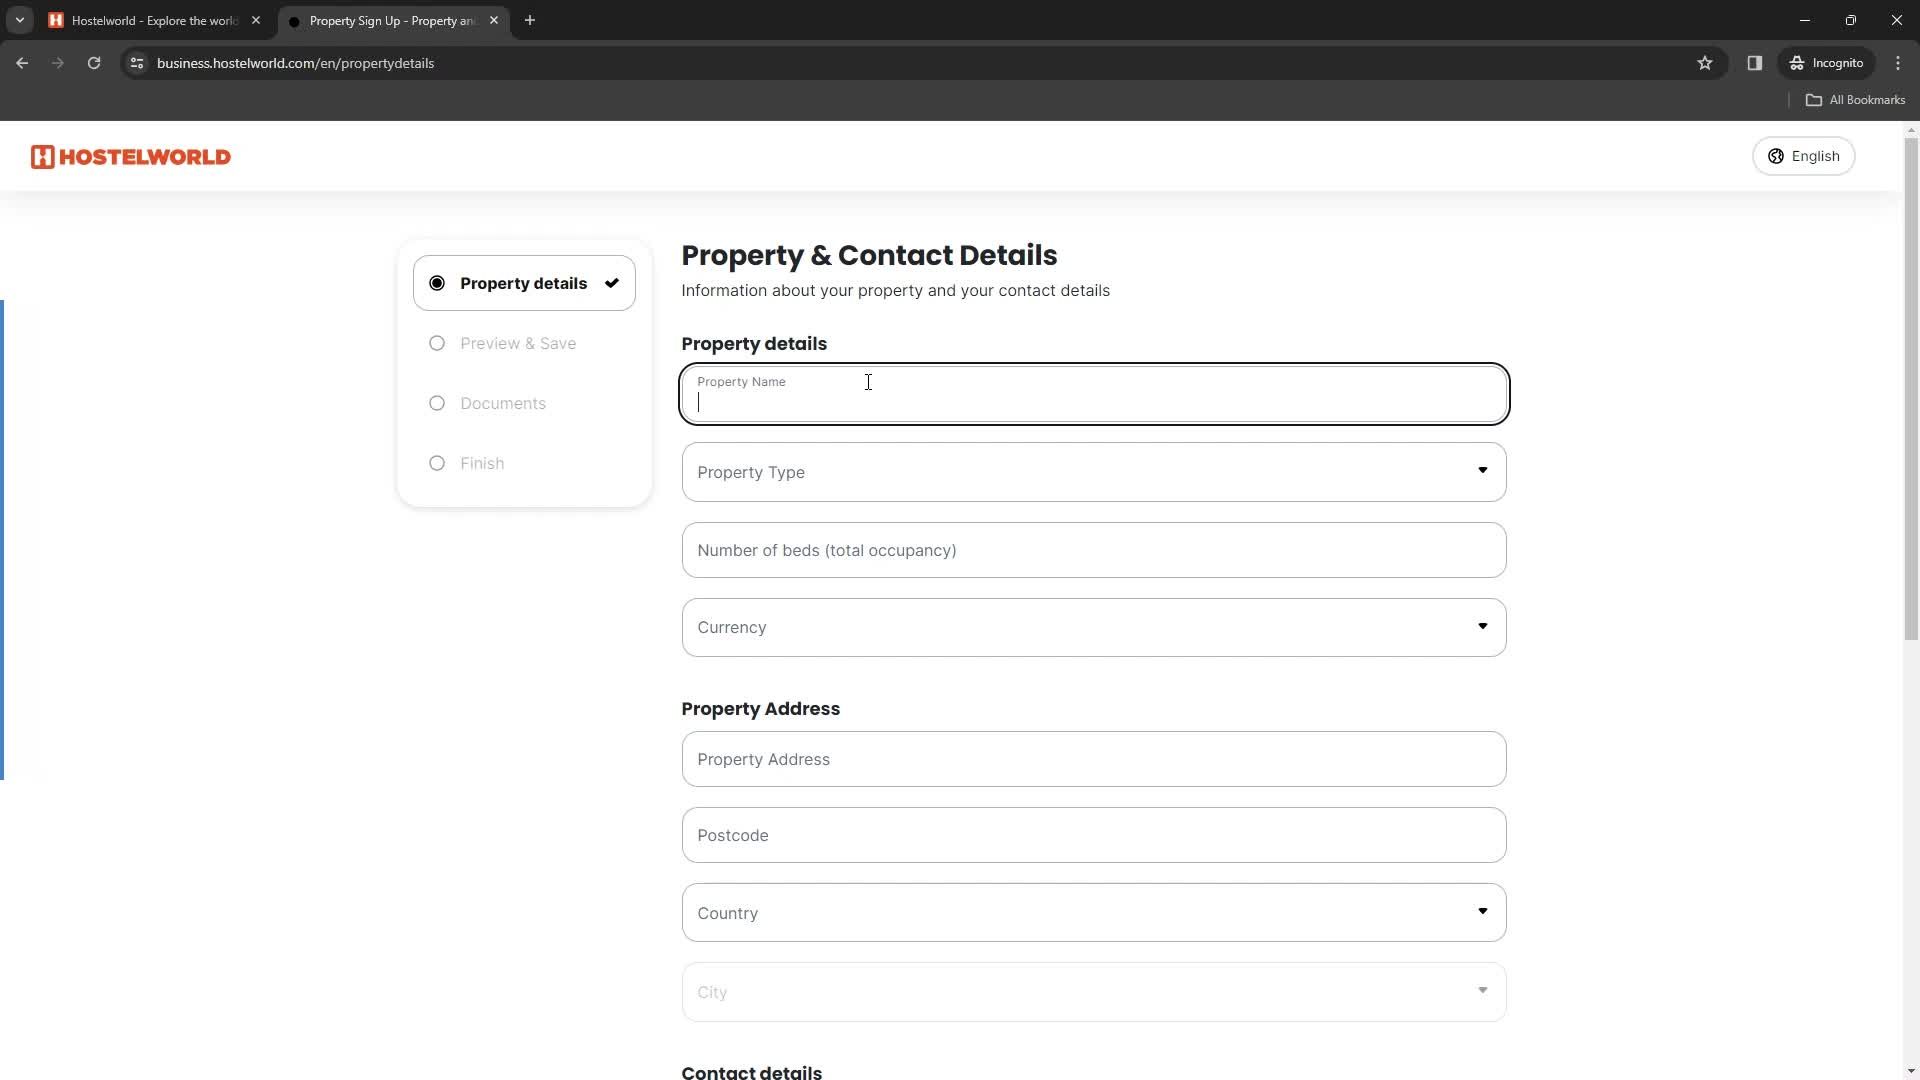
Task: Expand the Property Type dropdown
Action: [1093, 472]
